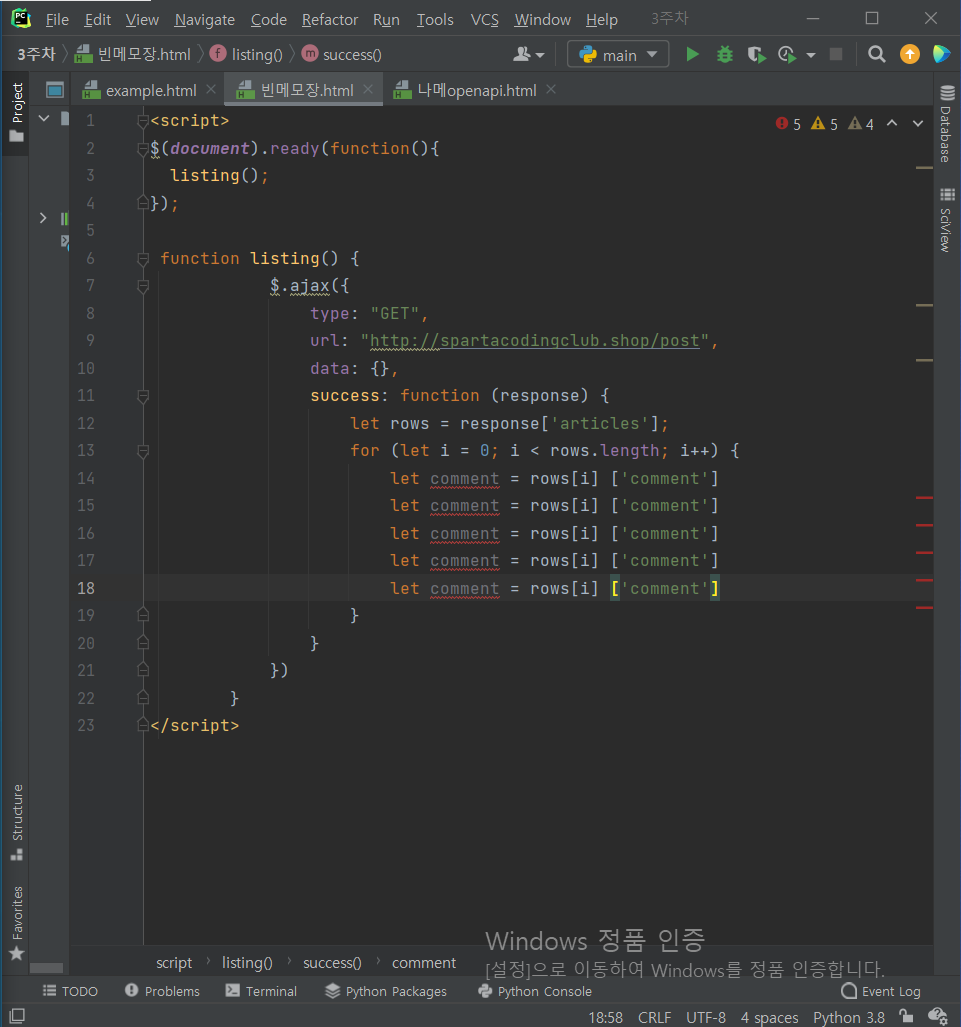Open the JetBrains Space colorful icon

[x=941, y=54]
